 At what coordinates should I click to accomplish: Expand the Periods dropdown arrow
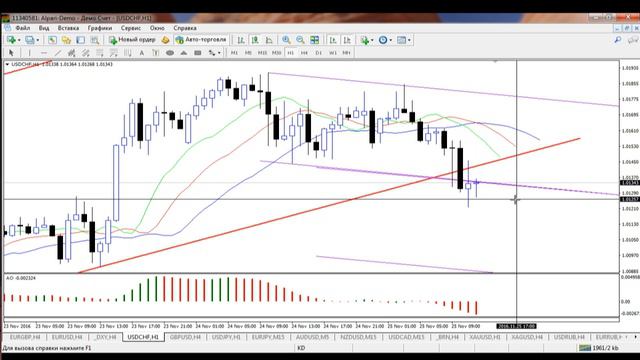pyautogui.click(x=391, y=40)
